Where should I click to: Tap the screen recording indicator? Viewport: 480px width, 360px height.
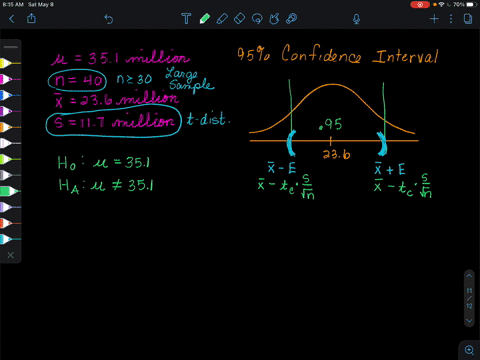point(420,5)
